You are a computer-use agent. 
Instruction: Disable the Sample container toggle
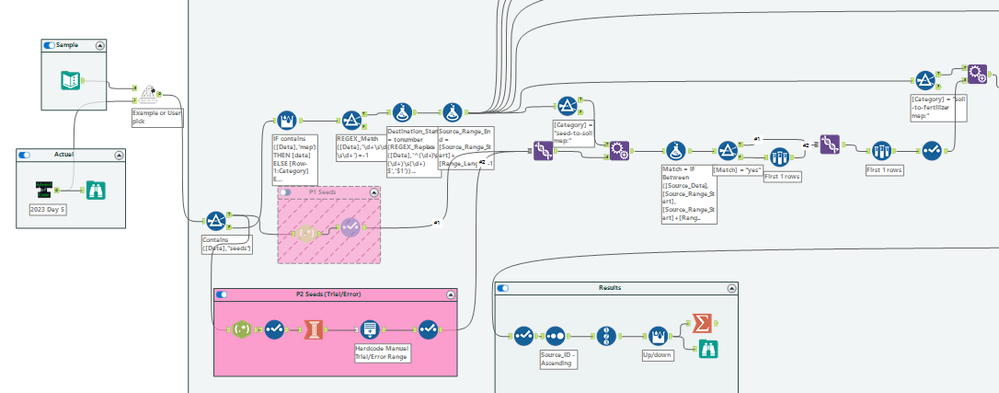click(x=49, y=45)
